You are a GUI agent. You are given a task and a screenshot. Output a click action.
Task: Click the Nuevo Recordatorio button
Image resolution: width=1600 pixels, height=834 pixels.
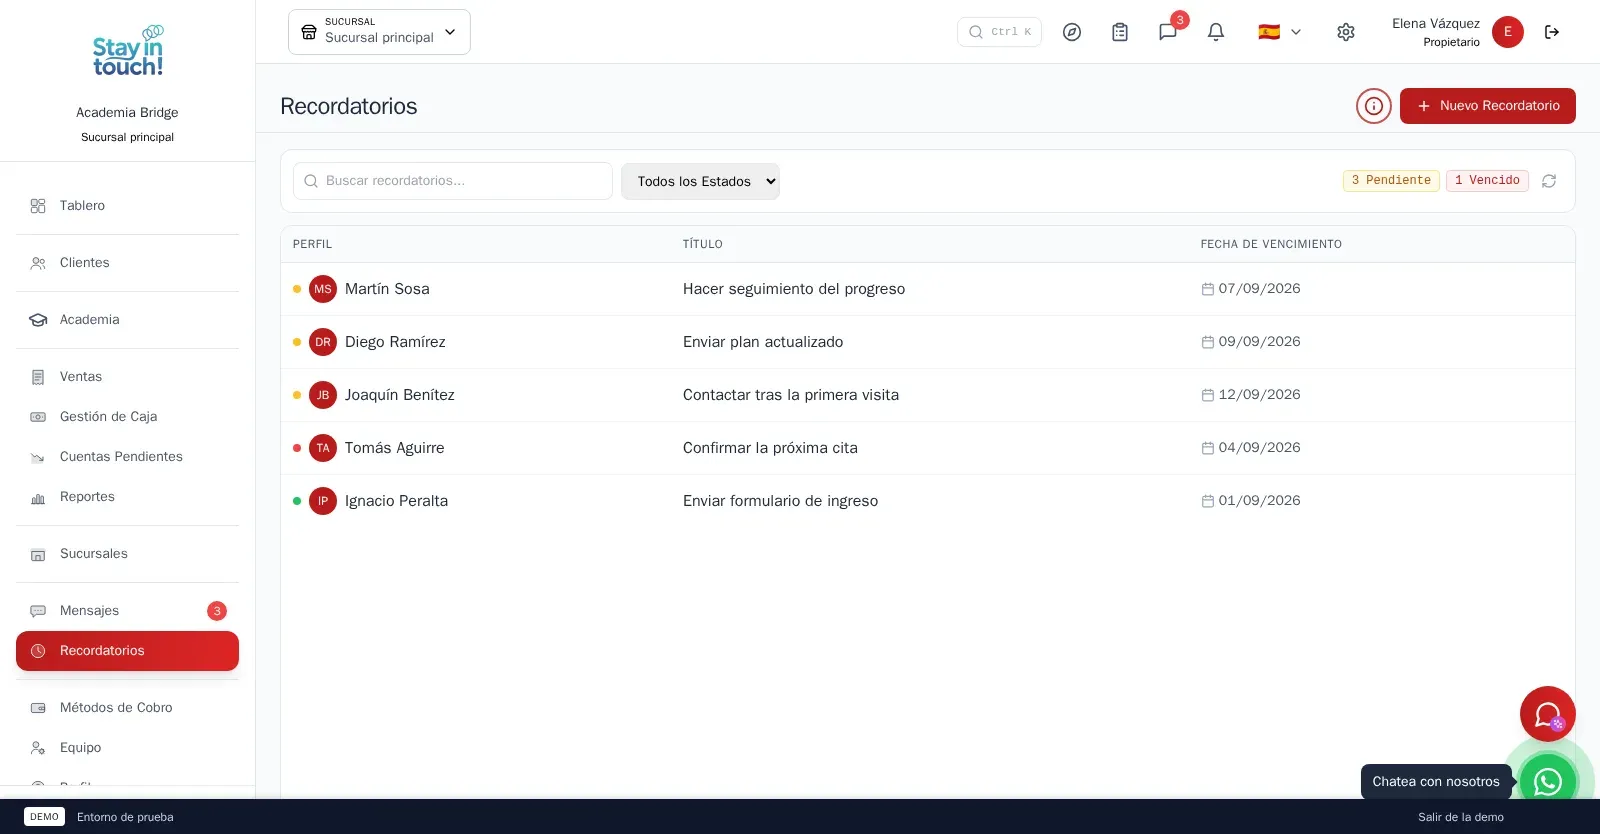point(1488,106)
